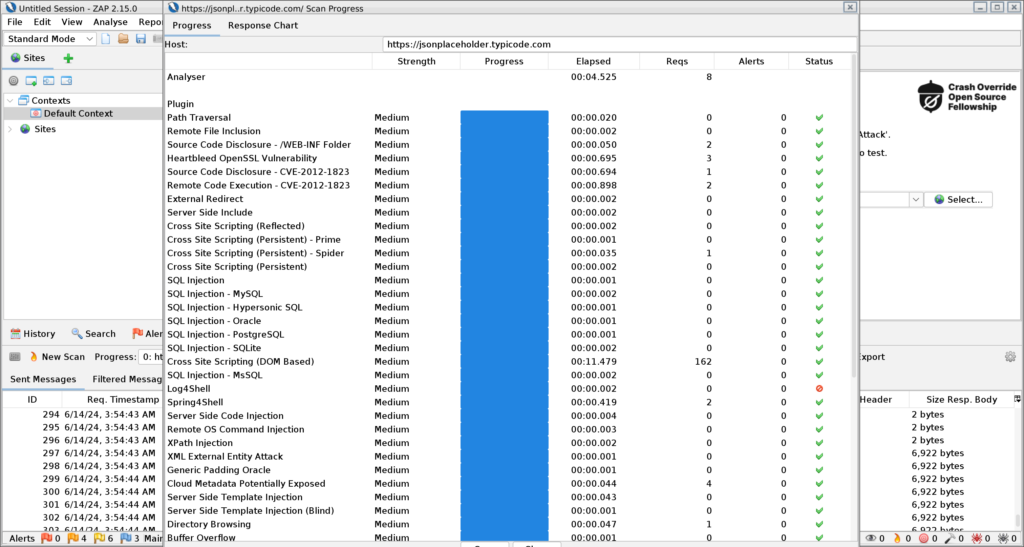The width and height of the screenshot is (1024, 547).
Task: Switch to the Response Chart tab
Action: click(263, 25)
